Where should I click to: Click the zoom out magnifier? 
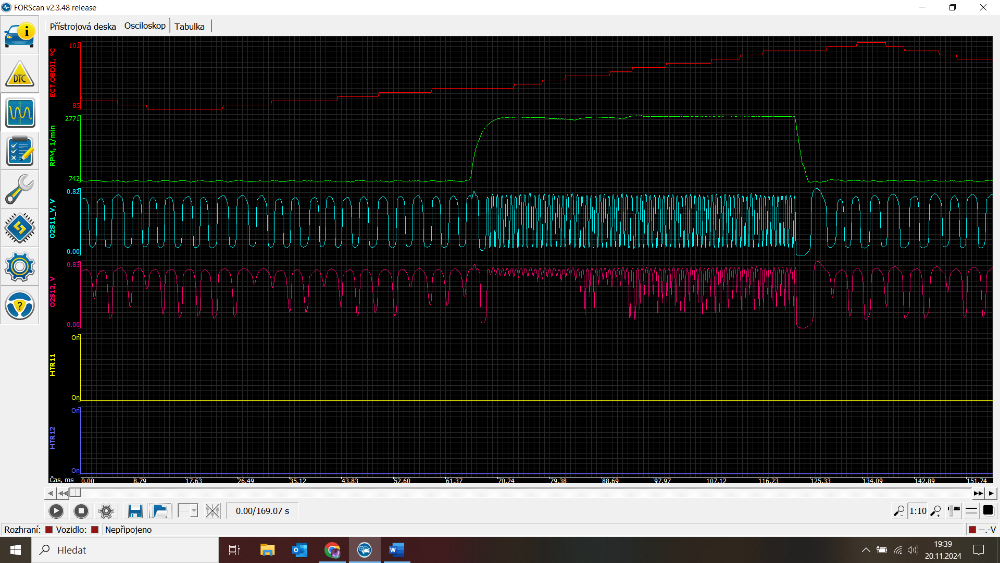[x=897, y=511]
